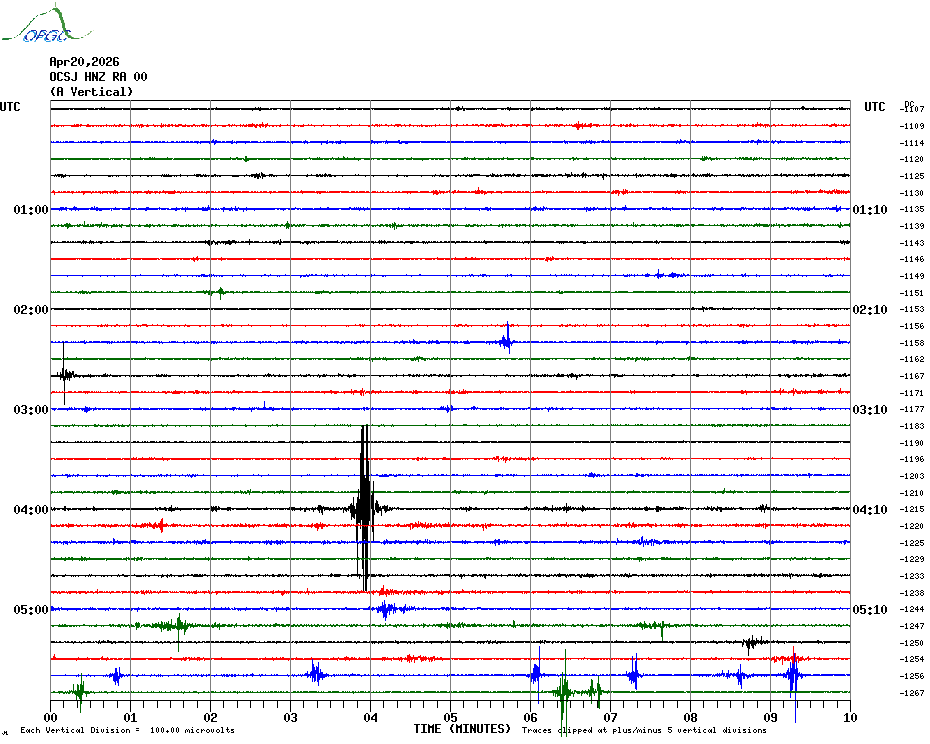Click the left "02:00" time label

[31, 310]
